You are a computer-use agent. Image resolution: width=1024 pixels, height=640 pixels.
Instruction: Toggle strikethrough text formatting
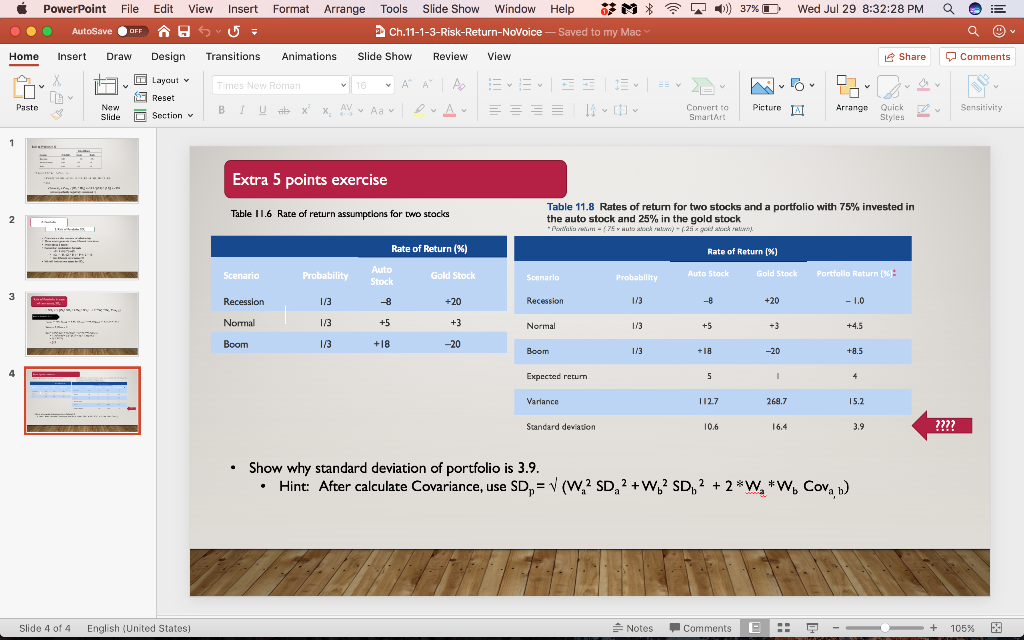(285, 110)
